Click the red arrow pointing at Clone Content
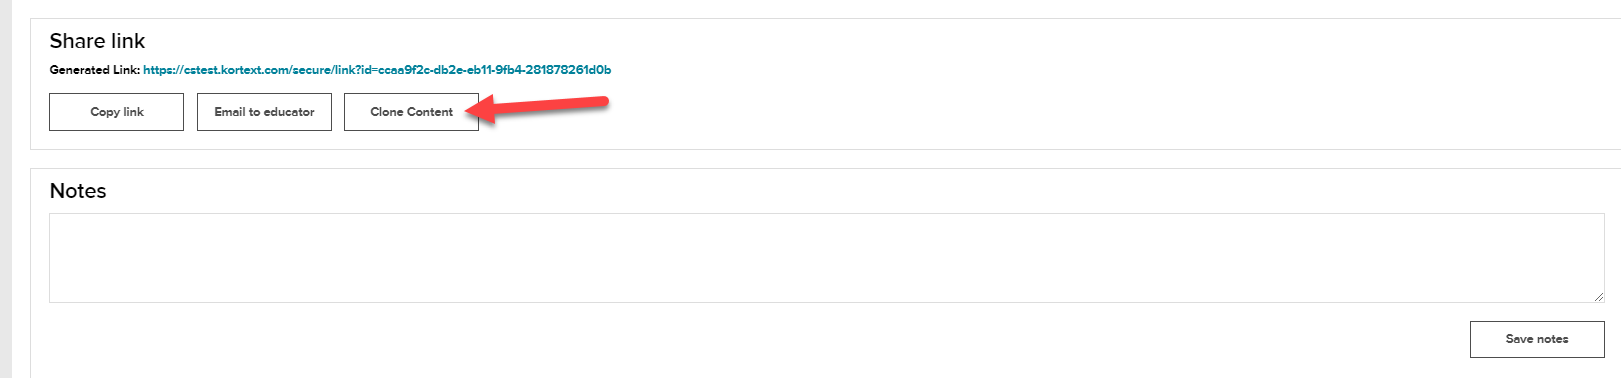The image size is (1621, 378). pyautogui.click(x=538, y=105)
